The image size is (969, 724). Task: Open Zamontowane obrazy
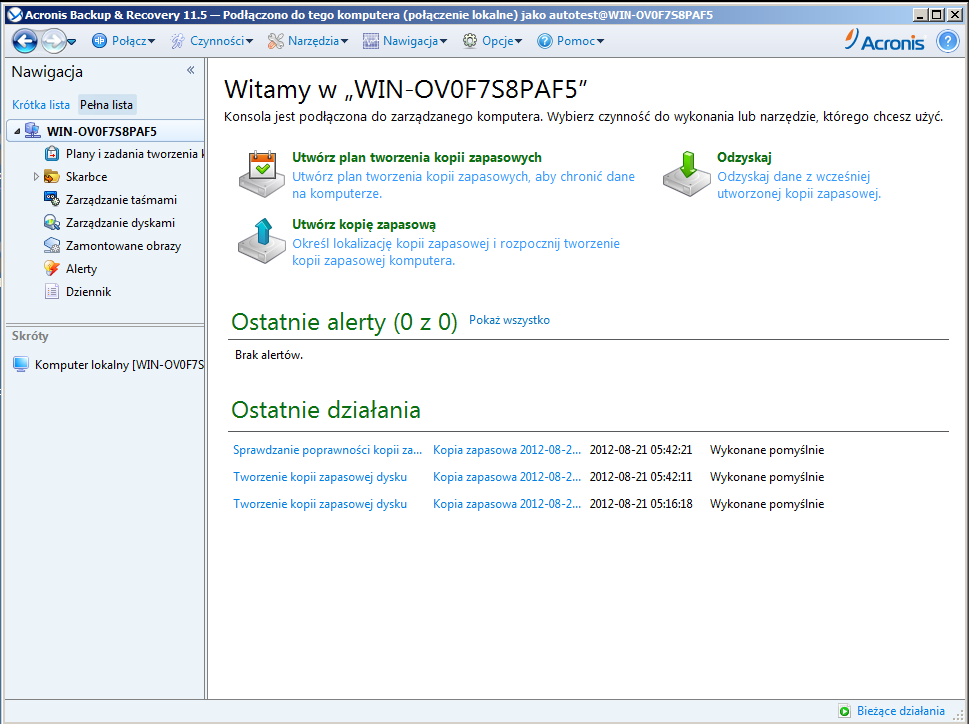click(x=124, y=246)
